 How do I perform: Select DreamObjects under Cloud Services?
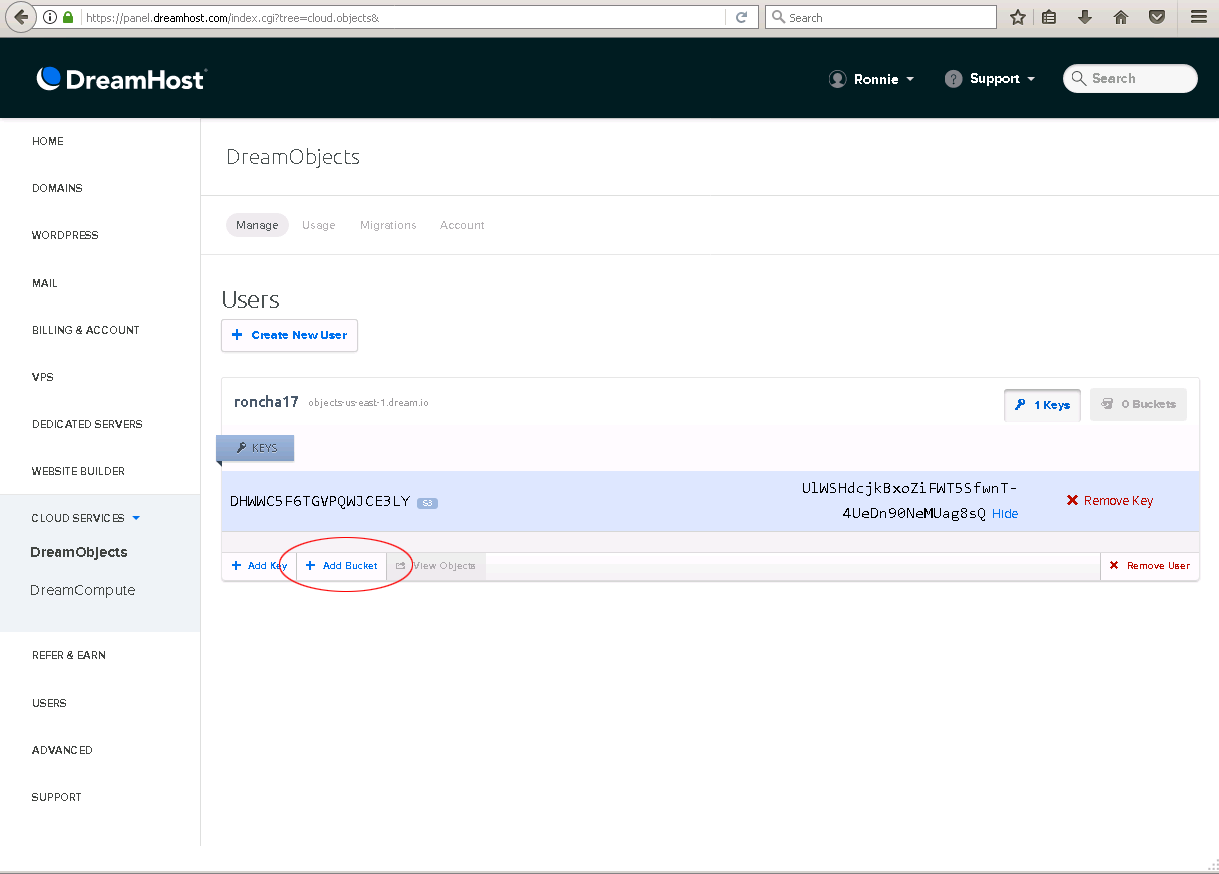[79, 552]
